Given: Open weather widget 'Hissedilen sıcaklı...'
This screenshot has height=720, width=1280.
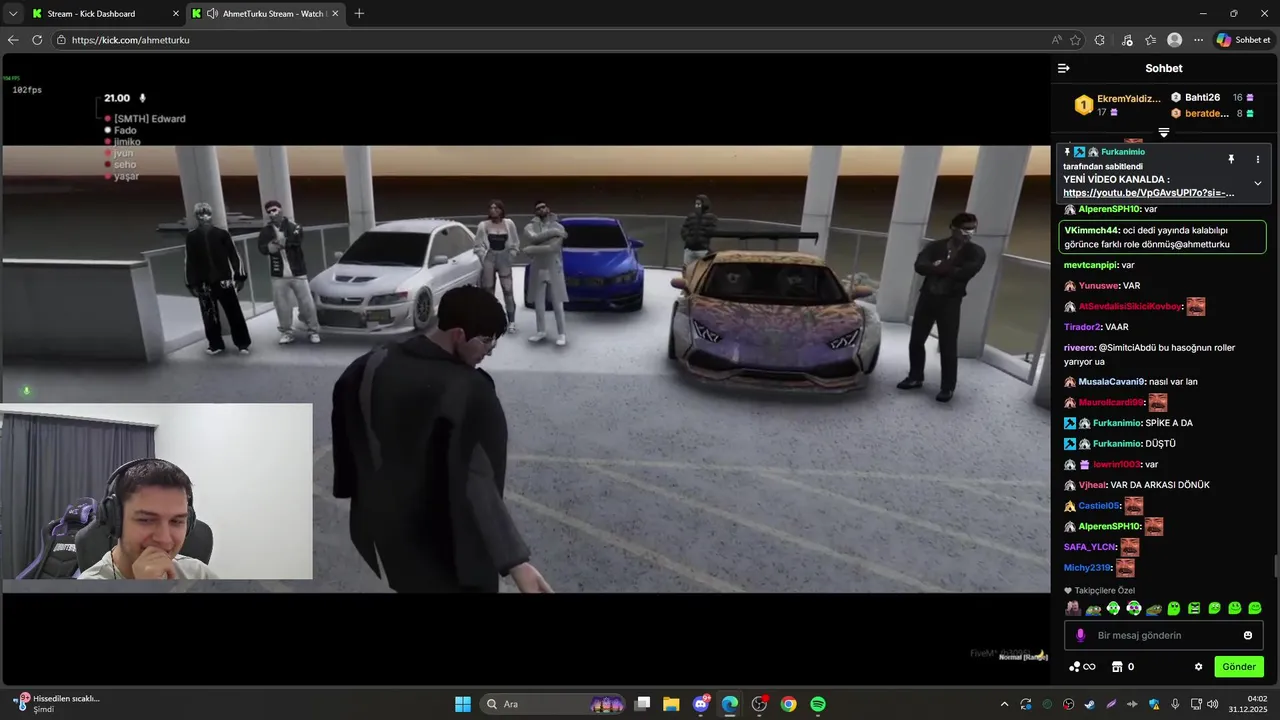Looking at the screenshot, I should 57,704.
